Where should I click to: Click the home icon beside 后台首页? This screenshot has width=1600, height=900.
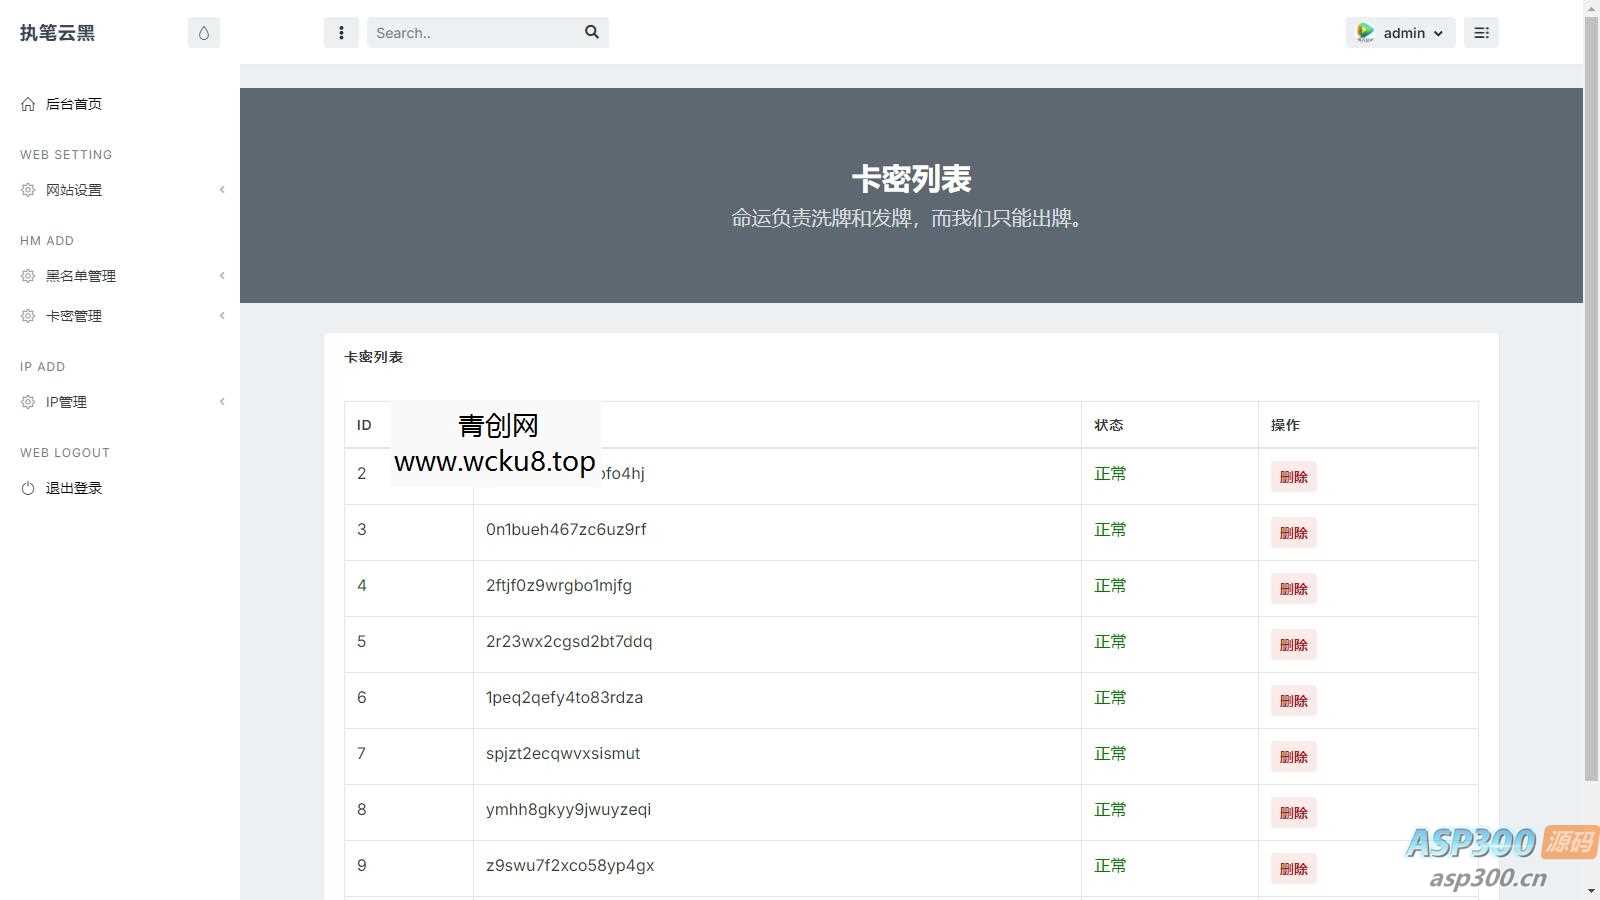pyautogui.click(x=26, y=103)
